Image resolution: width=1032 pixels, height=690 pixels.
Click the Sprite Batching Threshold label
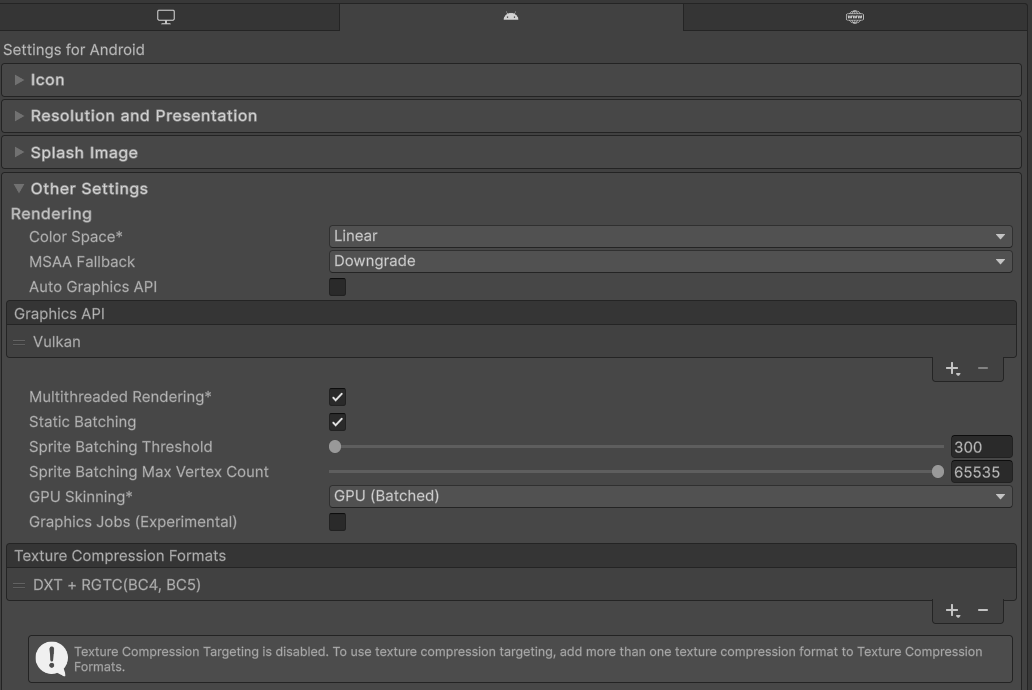pyautogui.click(x=120, y=447)
